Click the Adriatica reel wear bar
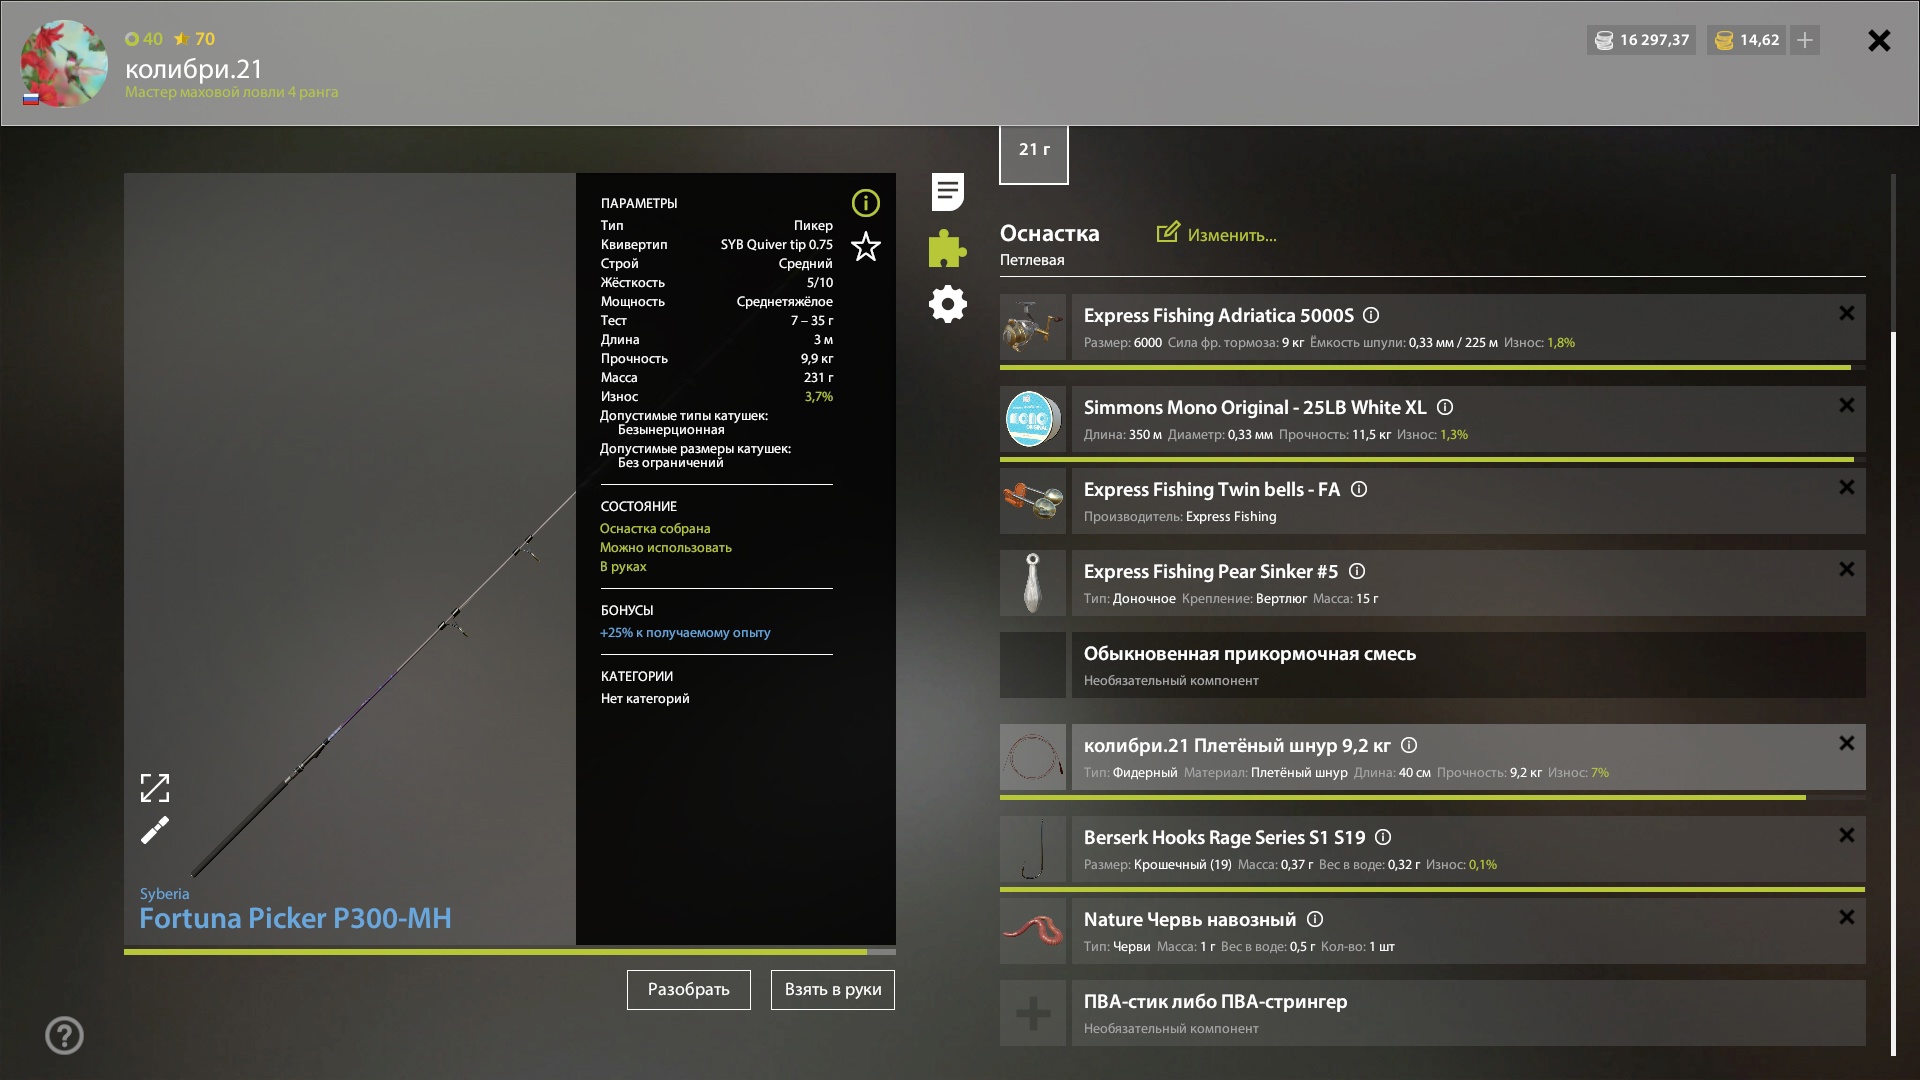 point(1433,368)
